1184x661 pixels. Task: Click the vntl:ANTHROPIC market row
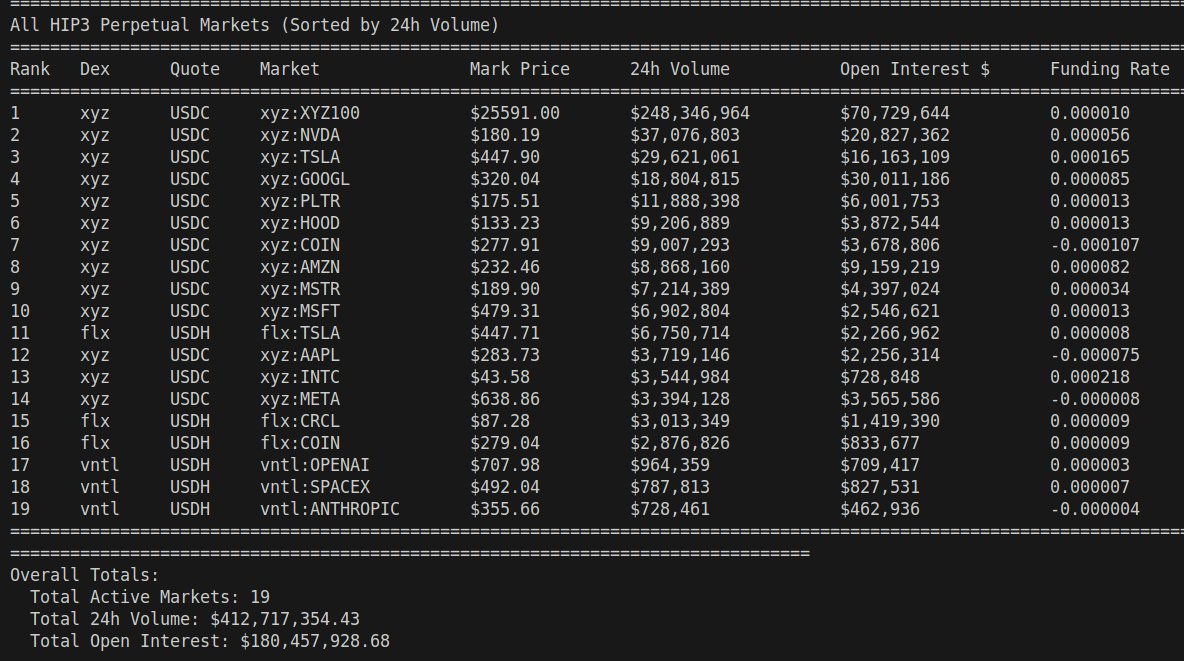[x=329, y=509]
